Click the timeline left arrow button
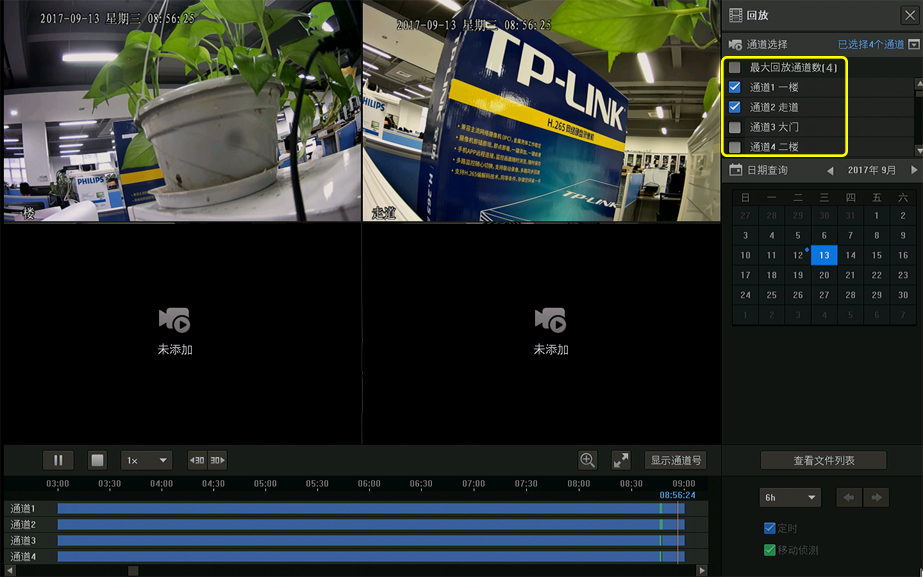 [849, 497]
